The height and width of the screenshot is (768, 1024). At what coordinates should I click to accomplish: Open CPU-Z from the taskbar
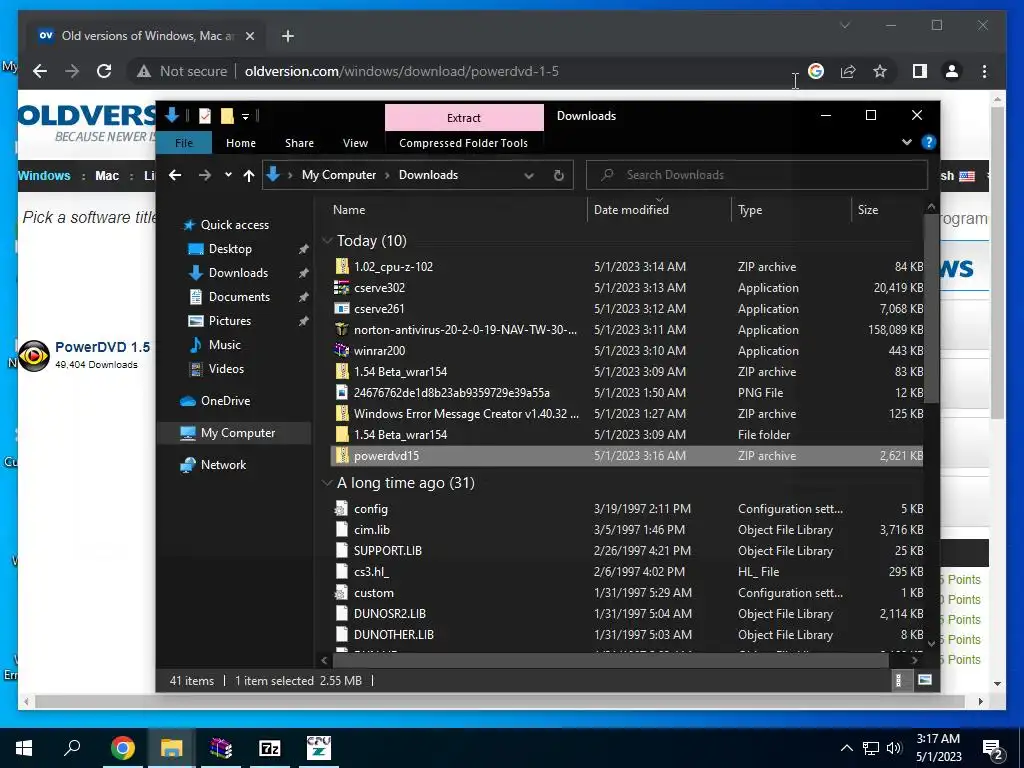[319, 748]
